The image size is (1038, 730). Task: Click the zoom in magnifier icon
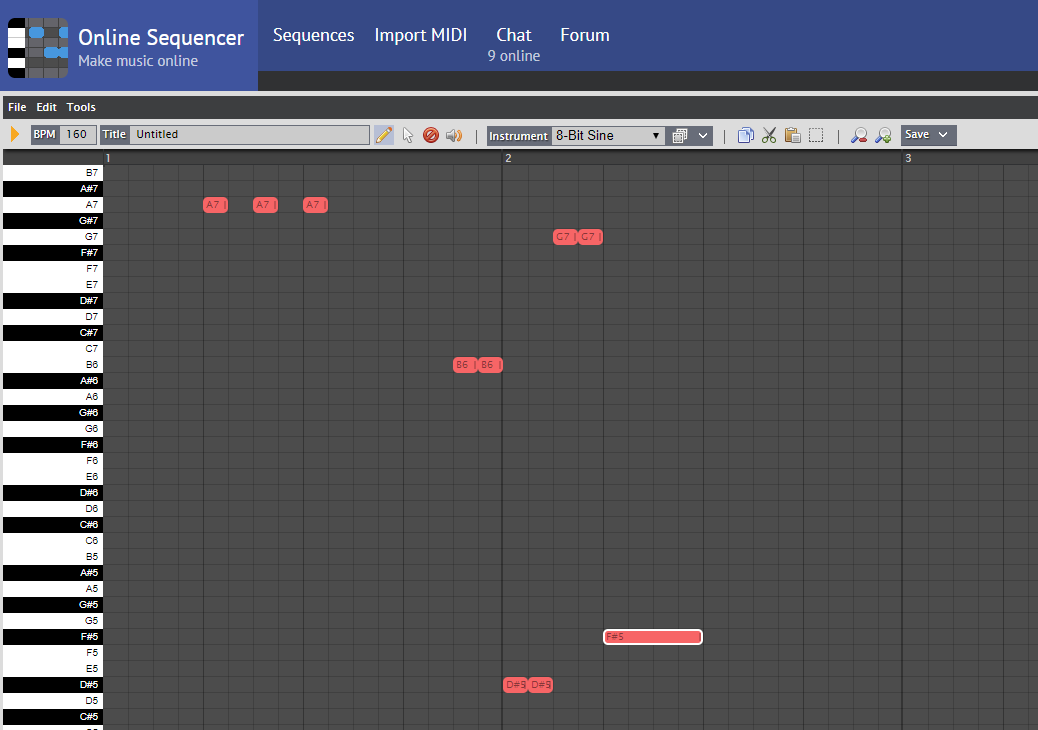pos(883,135)
